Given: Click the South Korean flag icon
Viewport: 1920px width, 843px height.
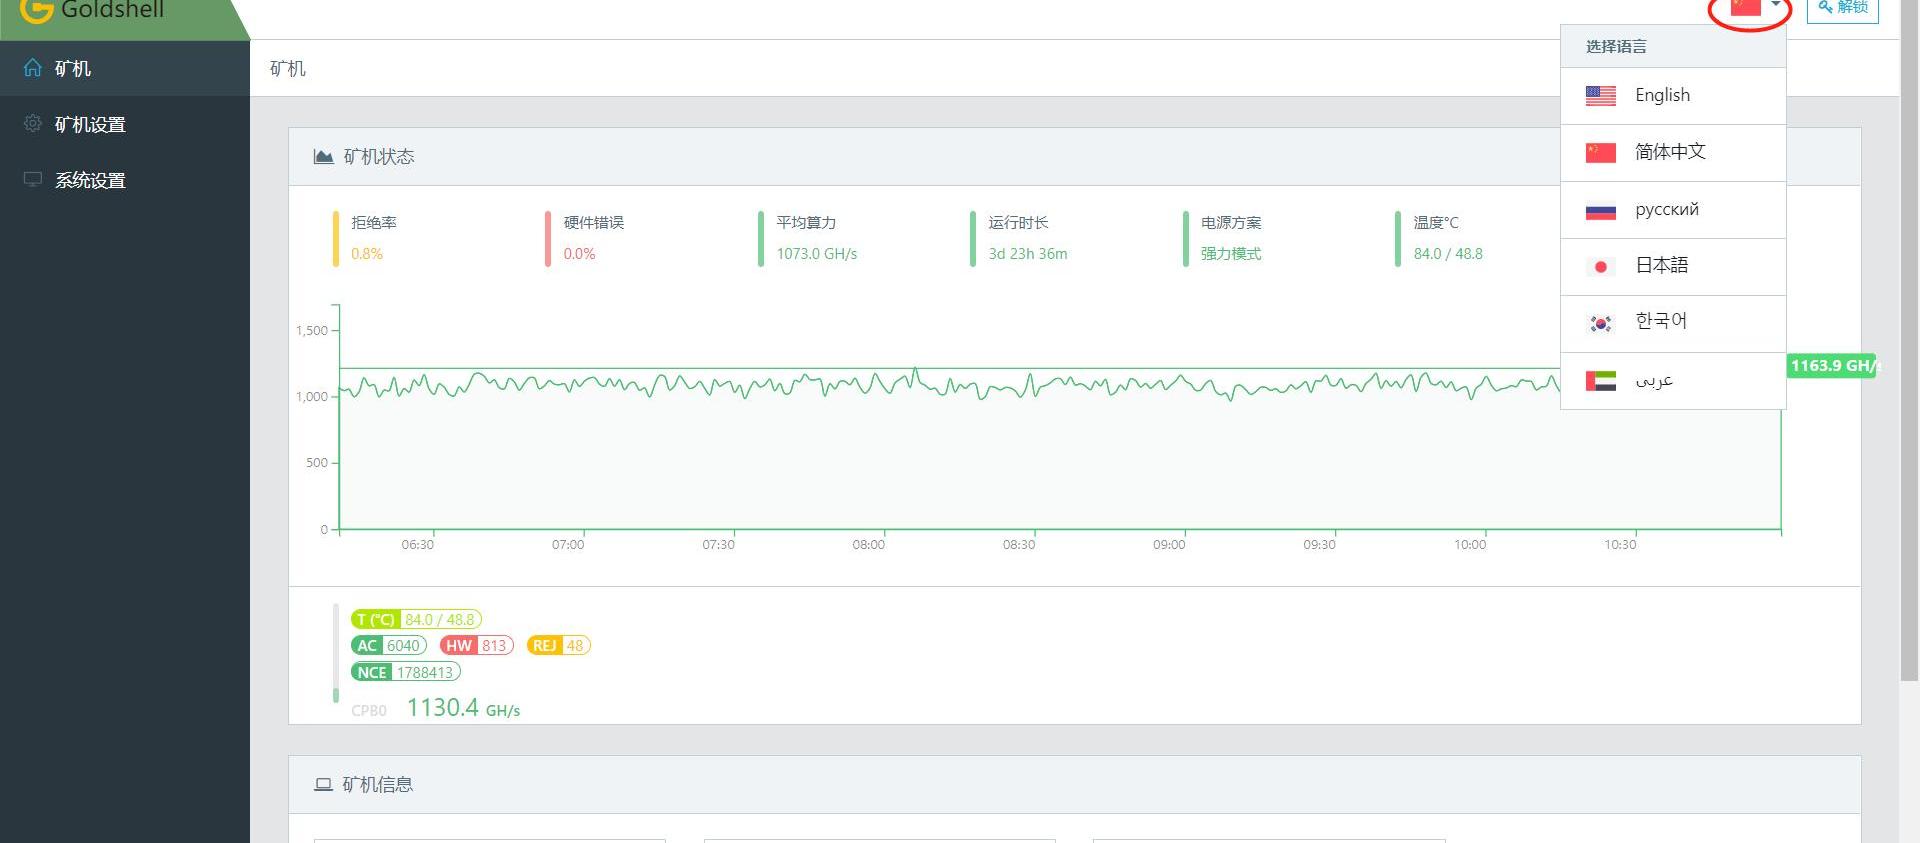Looking at the screenshot, I should coord(1600,323).
